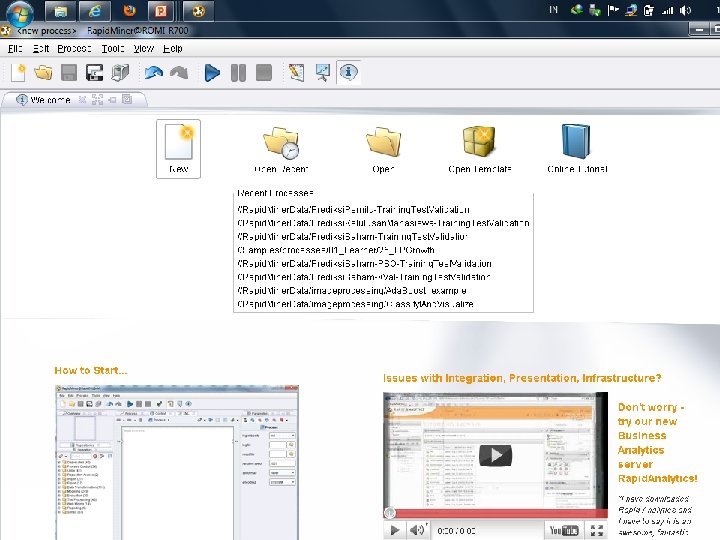This screenshot has width=720, height=540.
Task: Open Firefox from taskbar
Action: coord(129,11)
